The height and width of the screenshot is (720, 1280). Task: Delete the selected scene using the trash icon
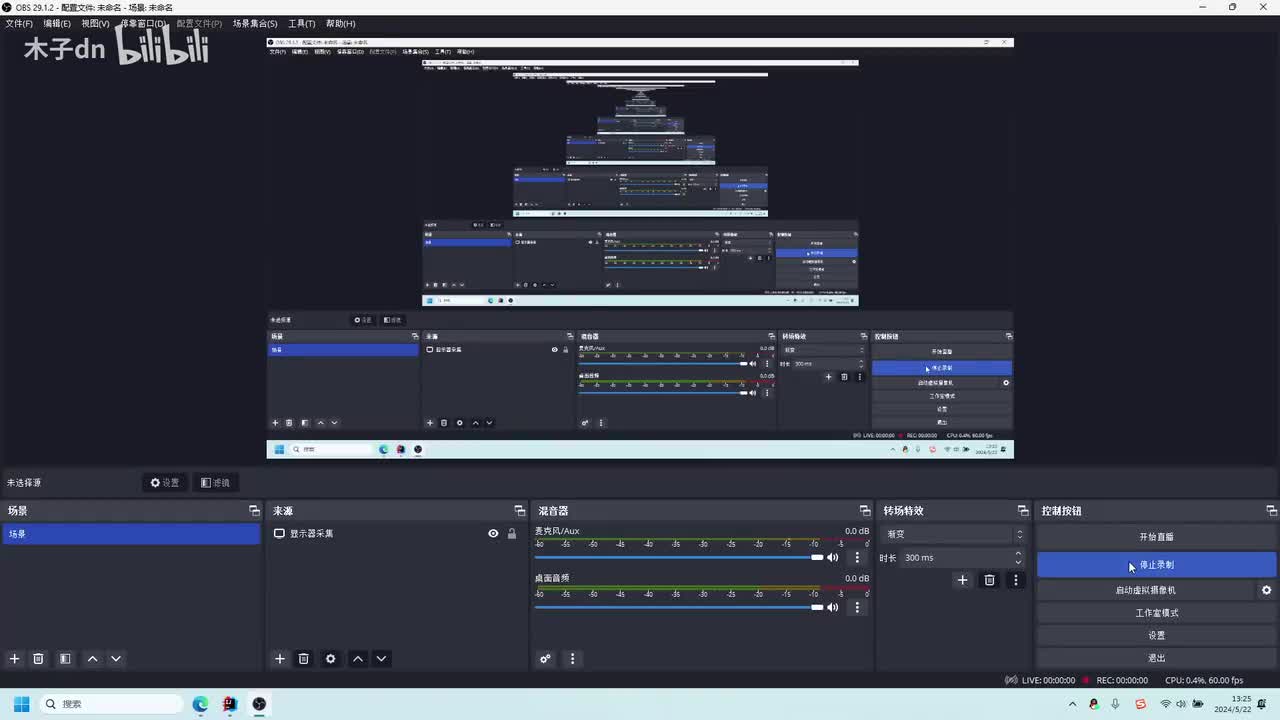39,659
